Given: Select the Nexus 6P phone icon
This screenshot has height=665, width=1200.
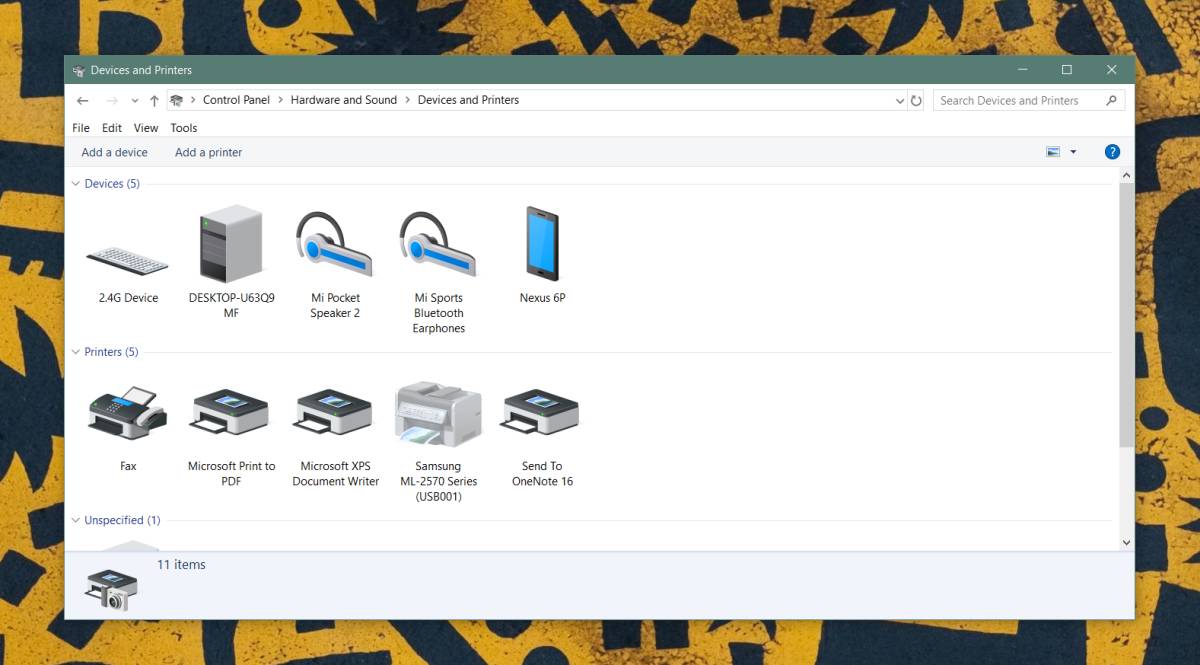Looking at the screenshot, I should coord(541,245).
